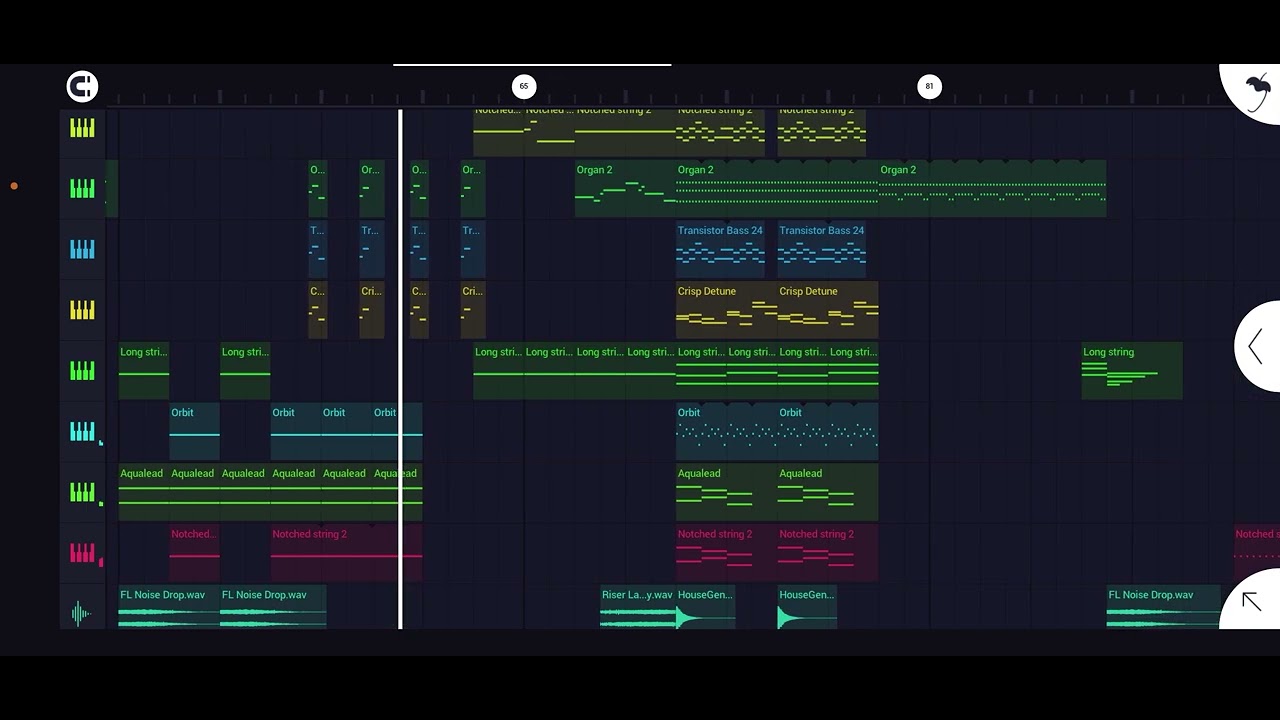Select the pink clip labeled 'Notched...'
1280x720 pixels.
pos(194,553)
